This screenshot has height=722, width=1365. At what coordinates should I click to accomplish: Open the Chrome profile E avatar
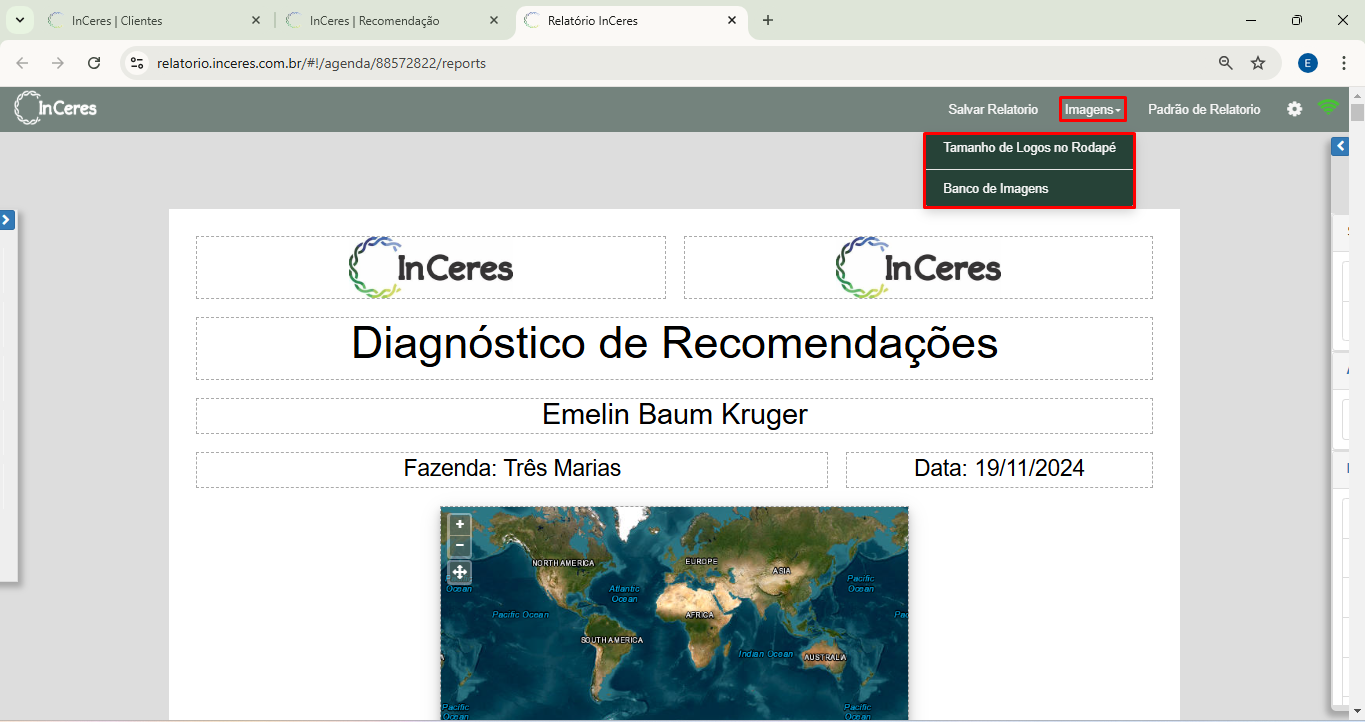click(x=1308, y=63)
